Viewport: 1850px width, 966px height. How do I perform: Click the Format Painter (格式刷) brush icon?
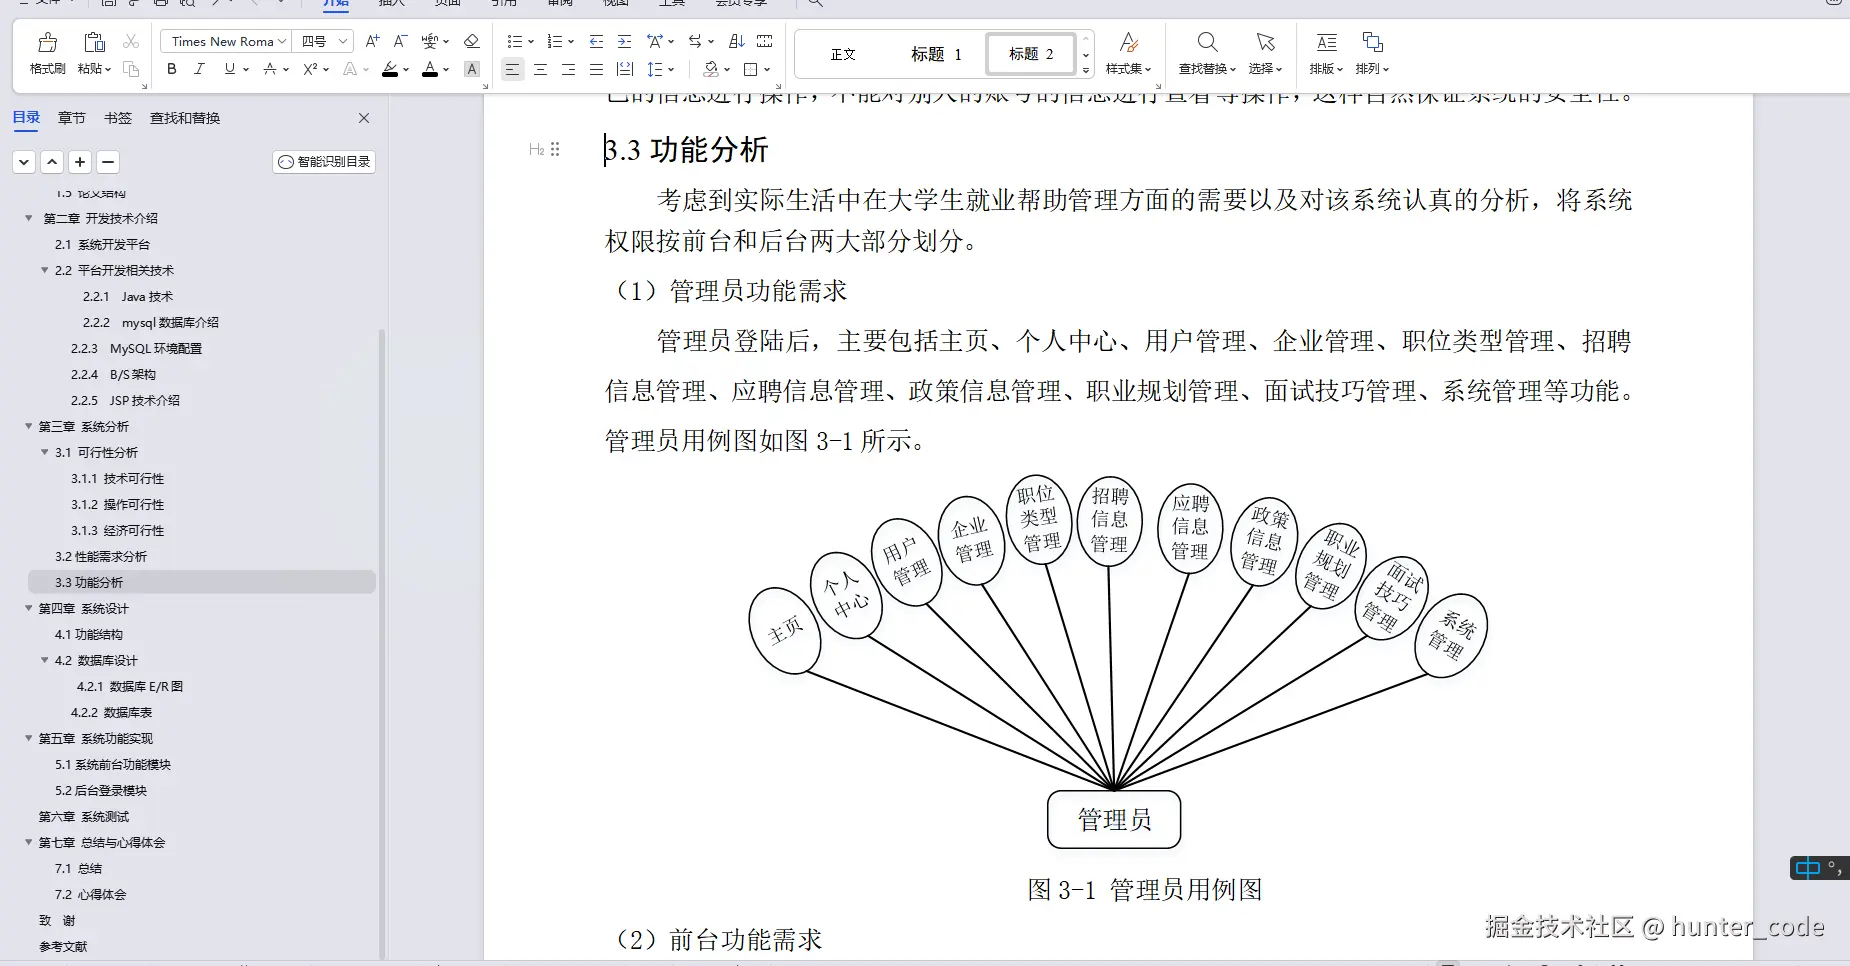tap(47, 42)
